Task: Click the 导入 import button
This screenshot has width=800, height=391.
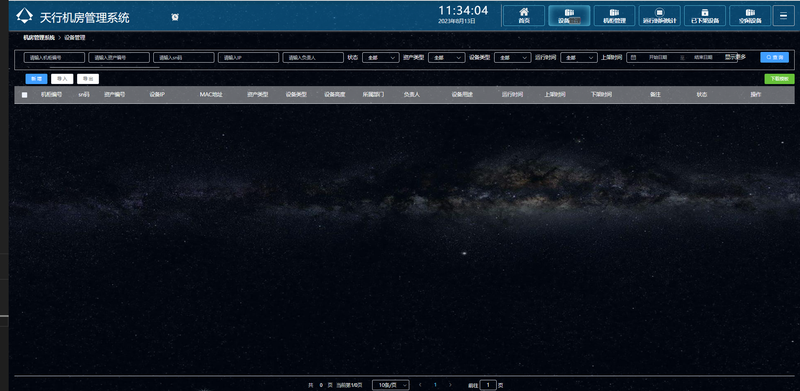Action: [62, 79]
